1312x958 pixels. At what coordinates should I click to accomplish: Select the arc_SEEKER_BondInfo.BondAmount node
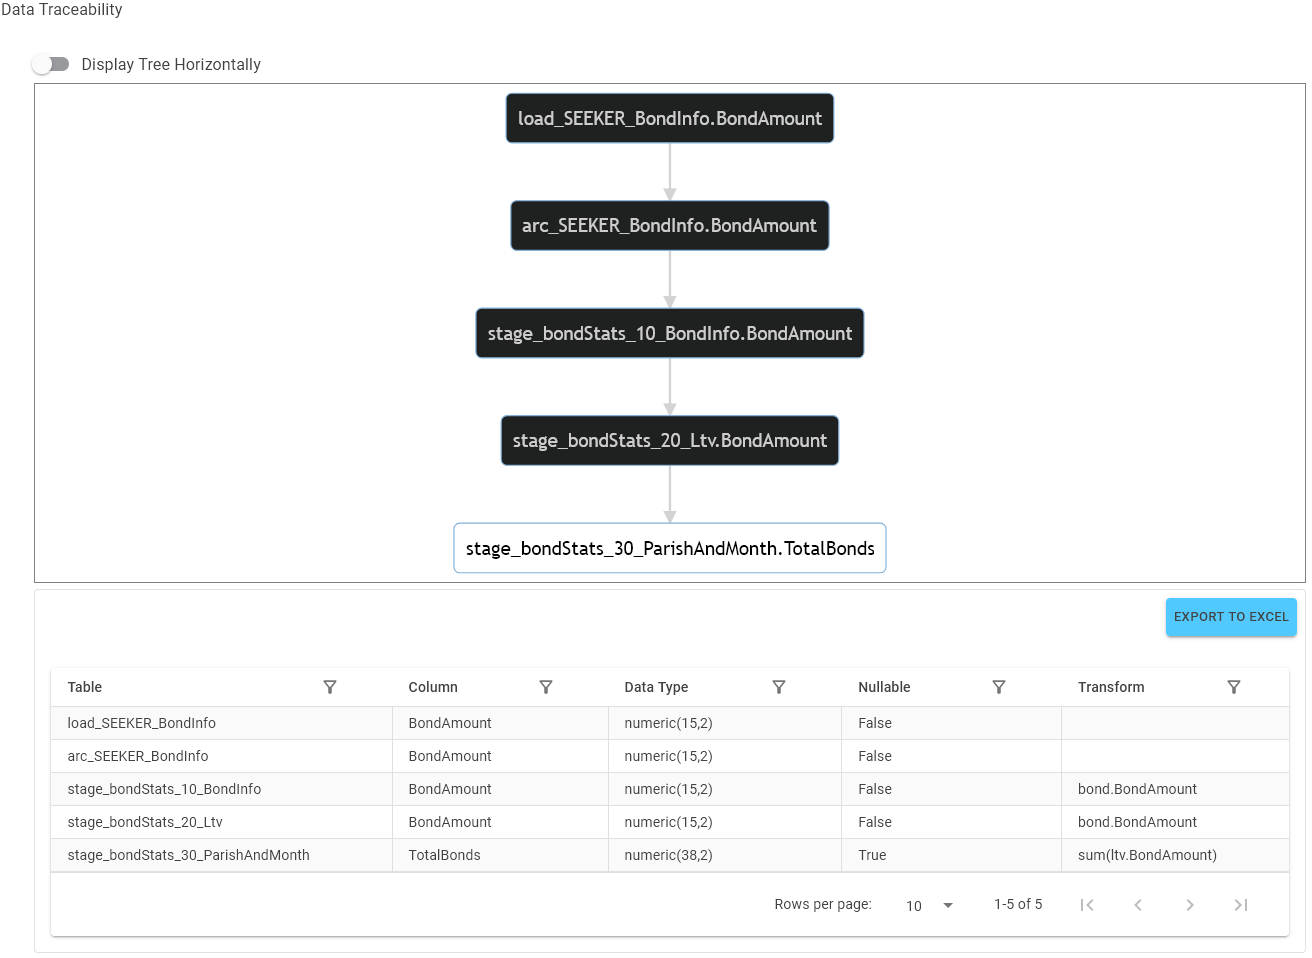[670, 226]
